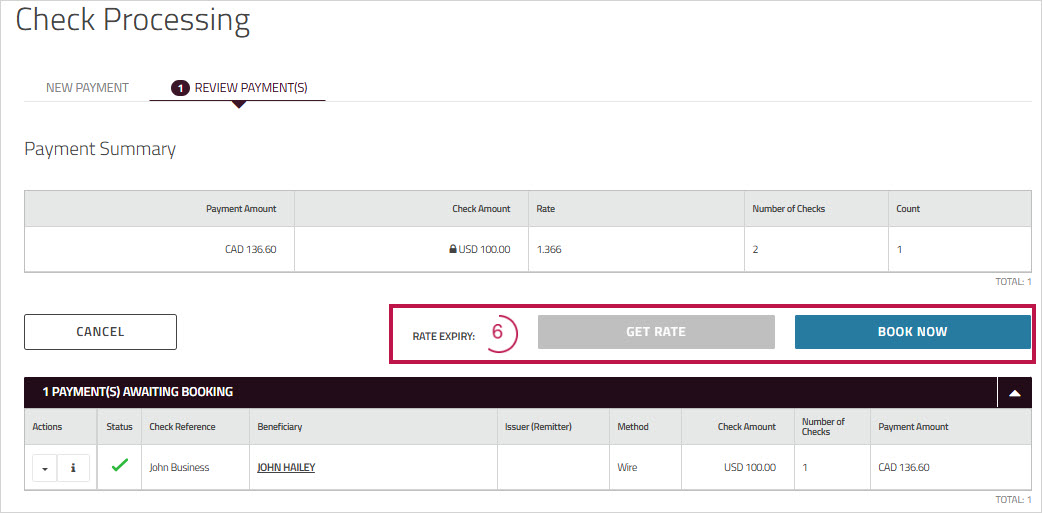This screenshot has height=513, width=1042.
Task: Click the Rate column header
Action: pos(546,209)
